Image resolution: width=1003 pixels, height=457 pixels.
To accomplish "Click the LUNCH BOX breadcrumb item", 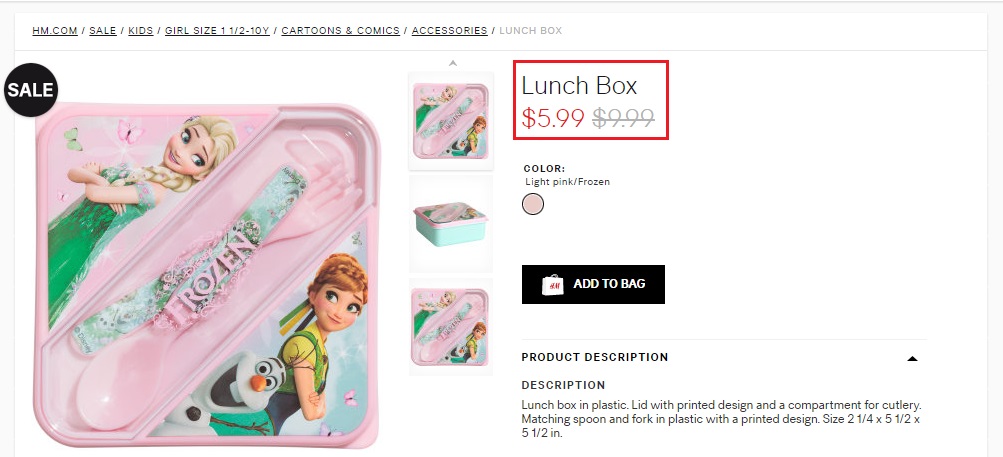I will click(x=530, y=31).
